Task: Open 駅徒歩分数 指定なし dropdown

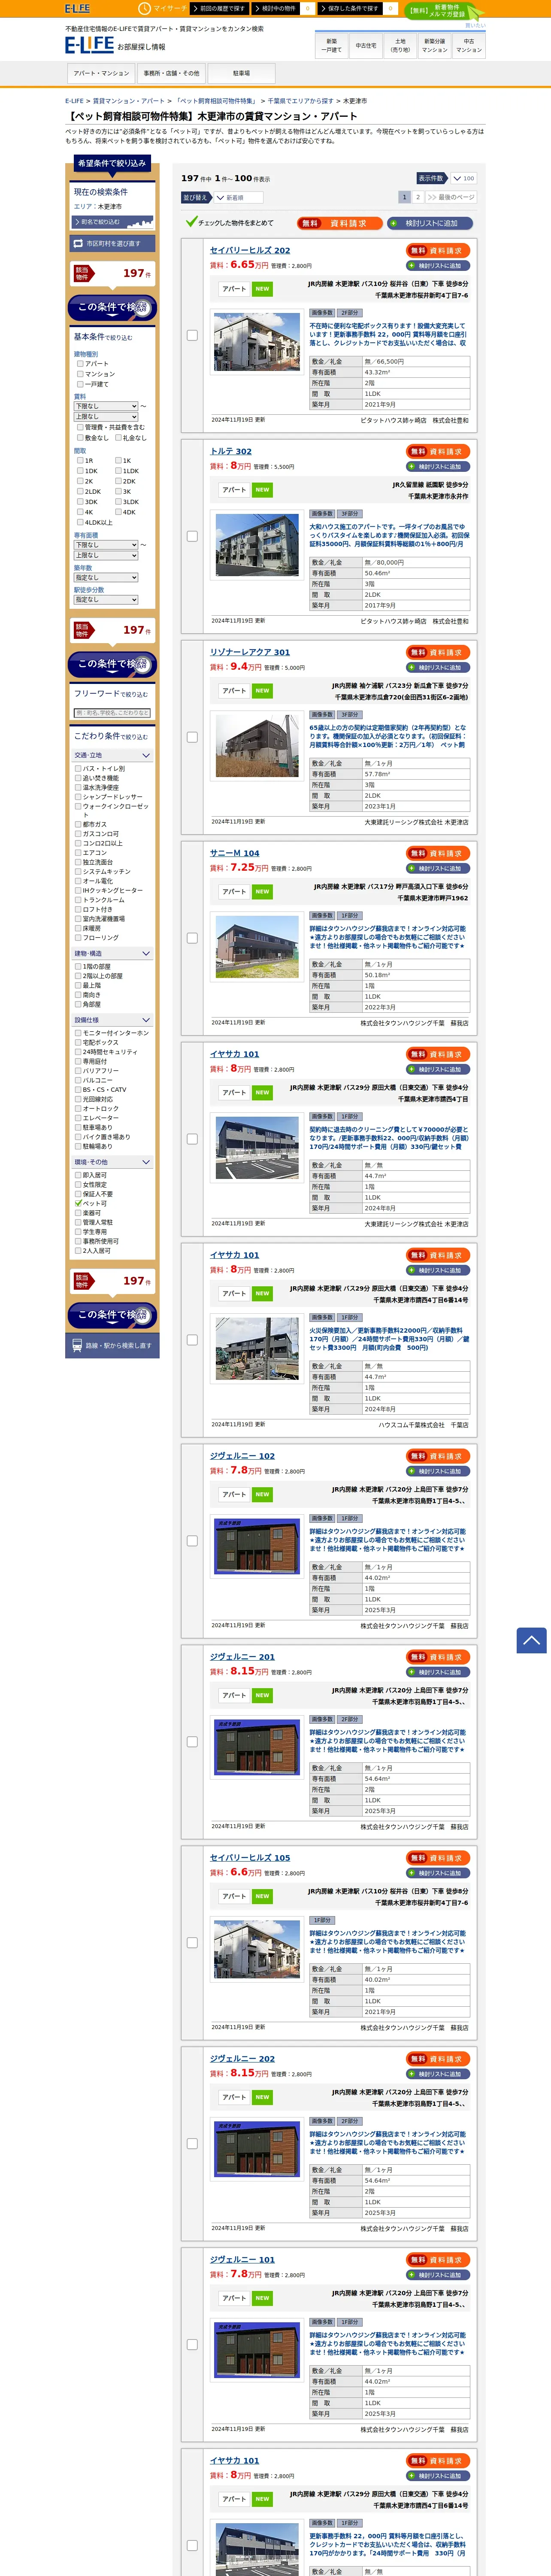Action: (x=106, y=600)
